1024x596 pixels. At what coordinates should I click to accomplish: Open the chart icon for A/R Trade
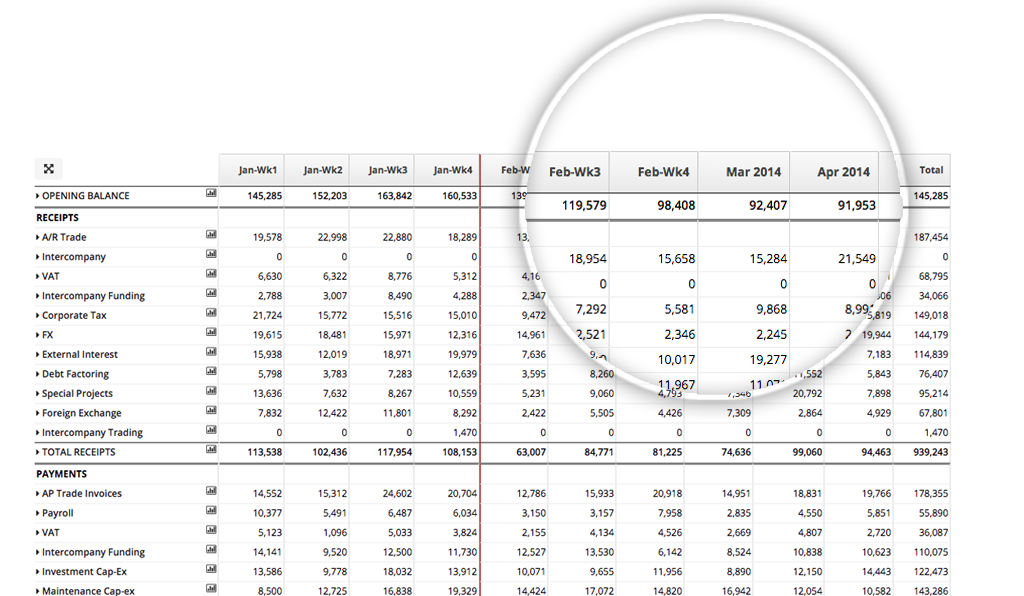211,234
